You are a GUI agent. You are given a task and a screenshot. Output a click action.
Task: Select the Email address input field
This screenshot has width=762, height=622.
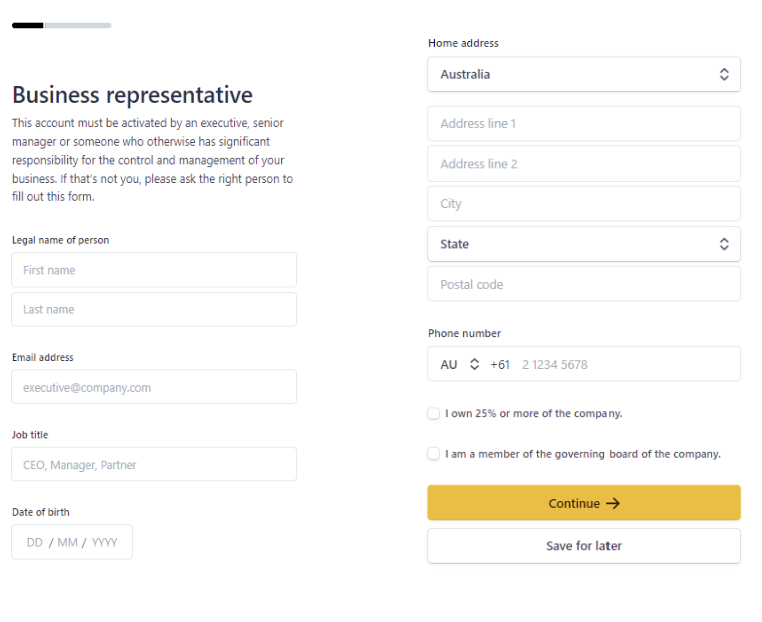point(154,388)
